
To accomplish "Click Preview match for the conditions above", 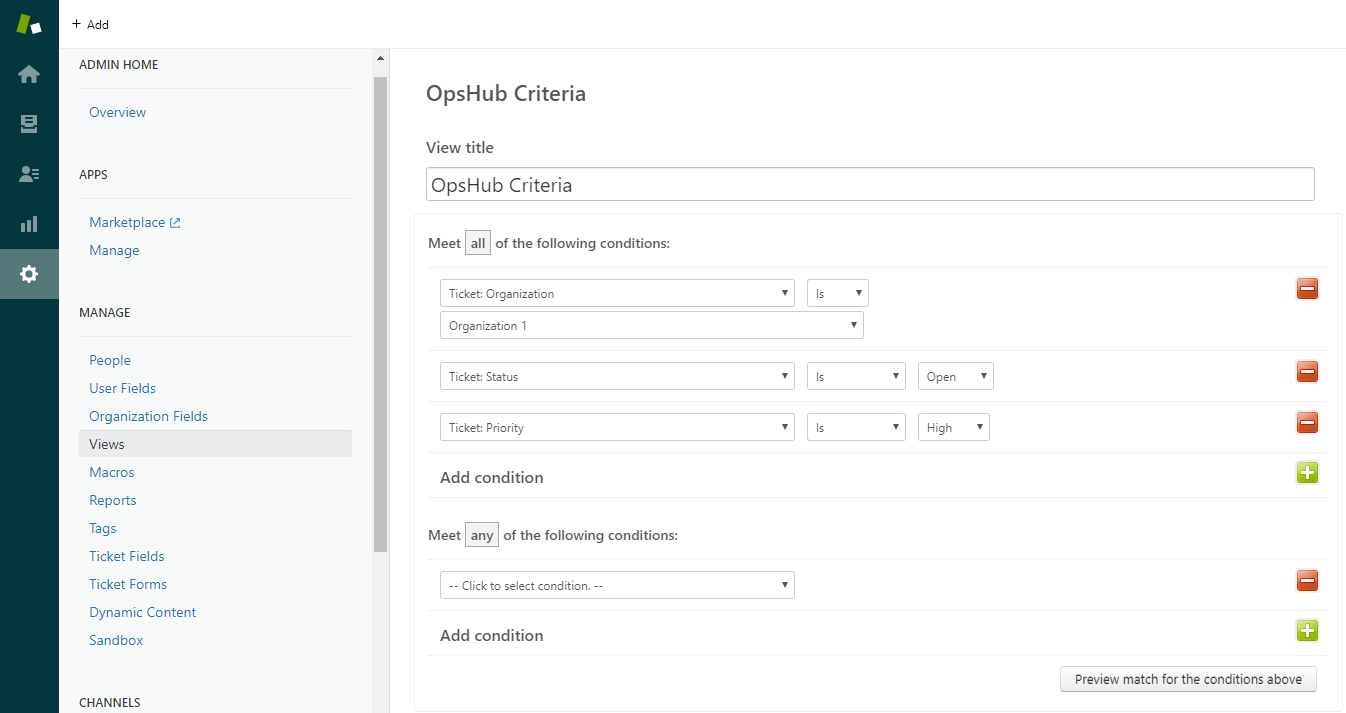I will [1188, 679].
